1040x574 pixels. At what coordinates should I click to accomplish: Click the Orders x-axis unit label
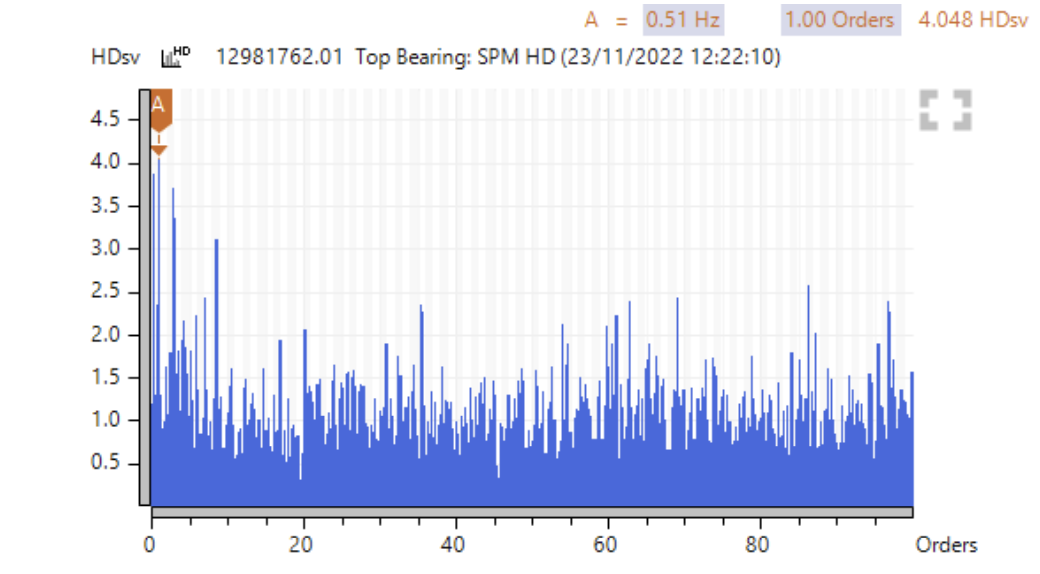pos(946,545)
